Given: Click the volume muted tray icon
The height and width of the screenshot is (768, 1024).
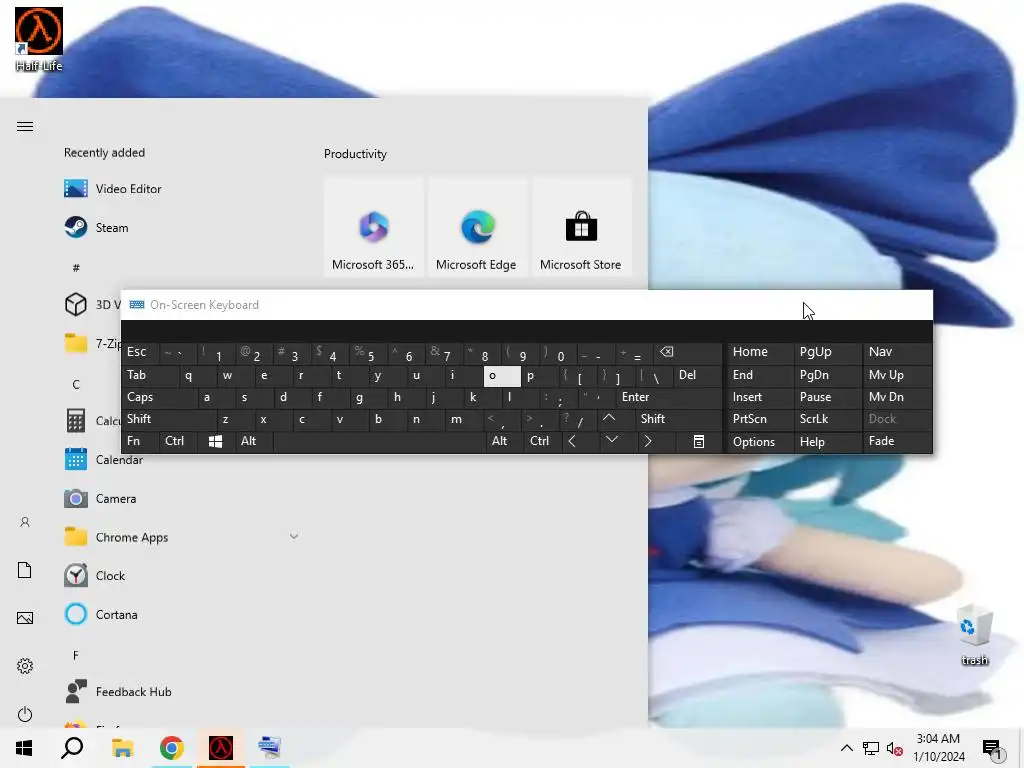Looking at the screenshot, I should coord(894,748).
